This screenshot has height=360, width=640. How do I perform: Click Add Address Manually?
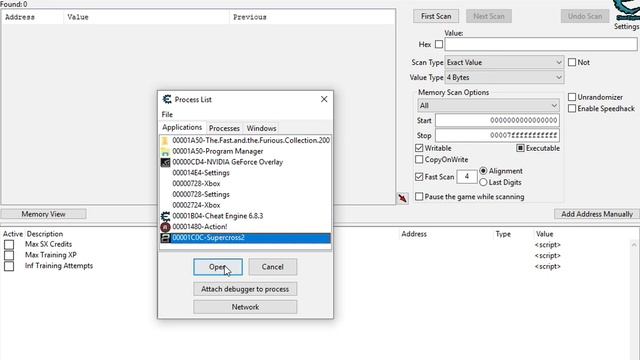[597, 214]
